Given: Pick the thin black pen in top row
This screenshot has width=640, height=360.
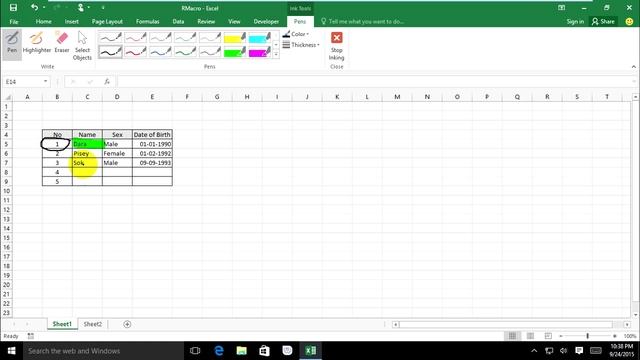Looking at the screenshot, I should [x=111, y=38].
